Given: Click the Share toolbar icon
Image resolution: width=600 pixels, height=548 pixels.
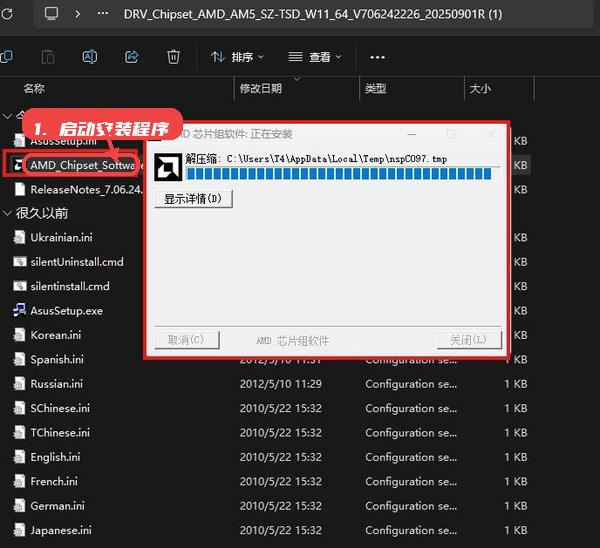Looking at the screenshot, I should (132, 57).
